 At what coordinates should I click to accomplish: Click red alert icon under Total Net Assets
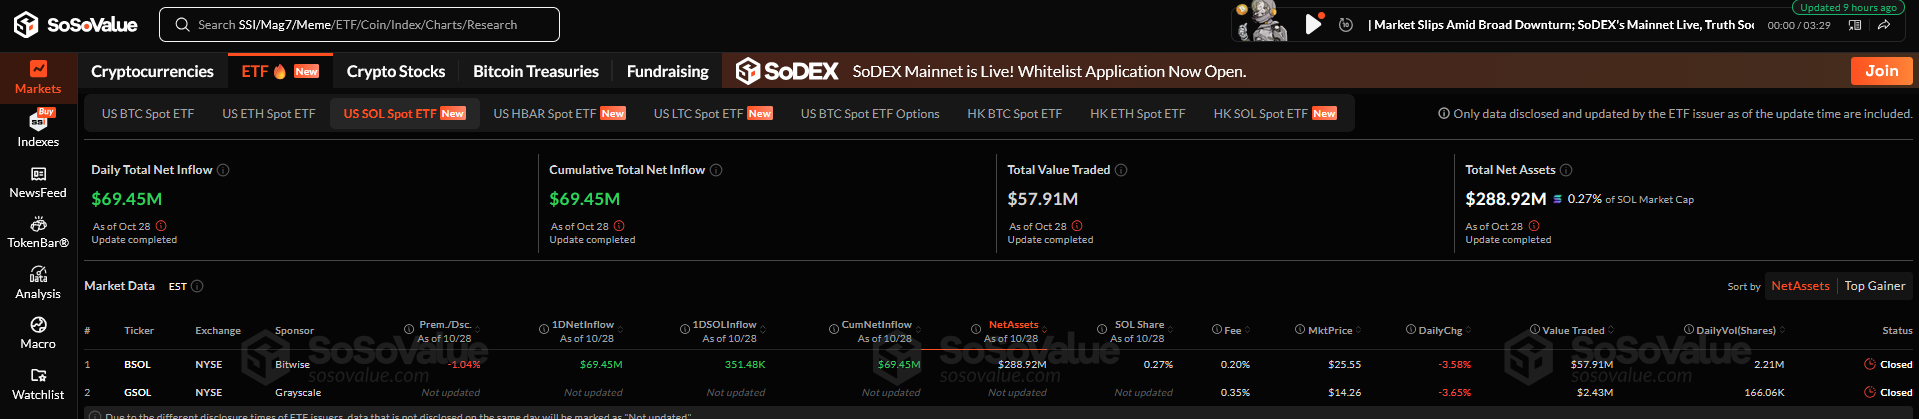1534,226
